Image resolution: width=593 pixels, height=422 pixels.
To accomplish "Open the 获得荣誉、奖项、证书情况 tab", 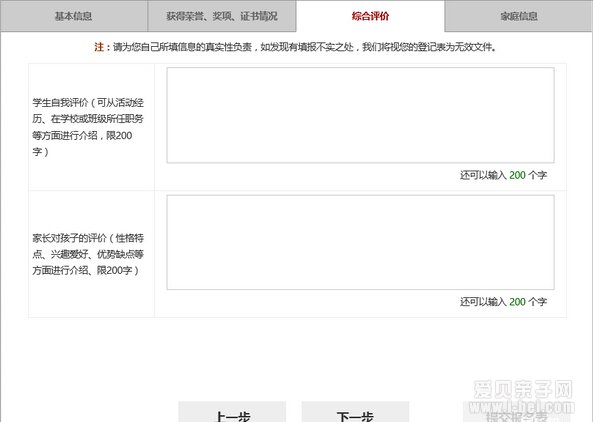I will pyautogui.click(x=222, y=16).
